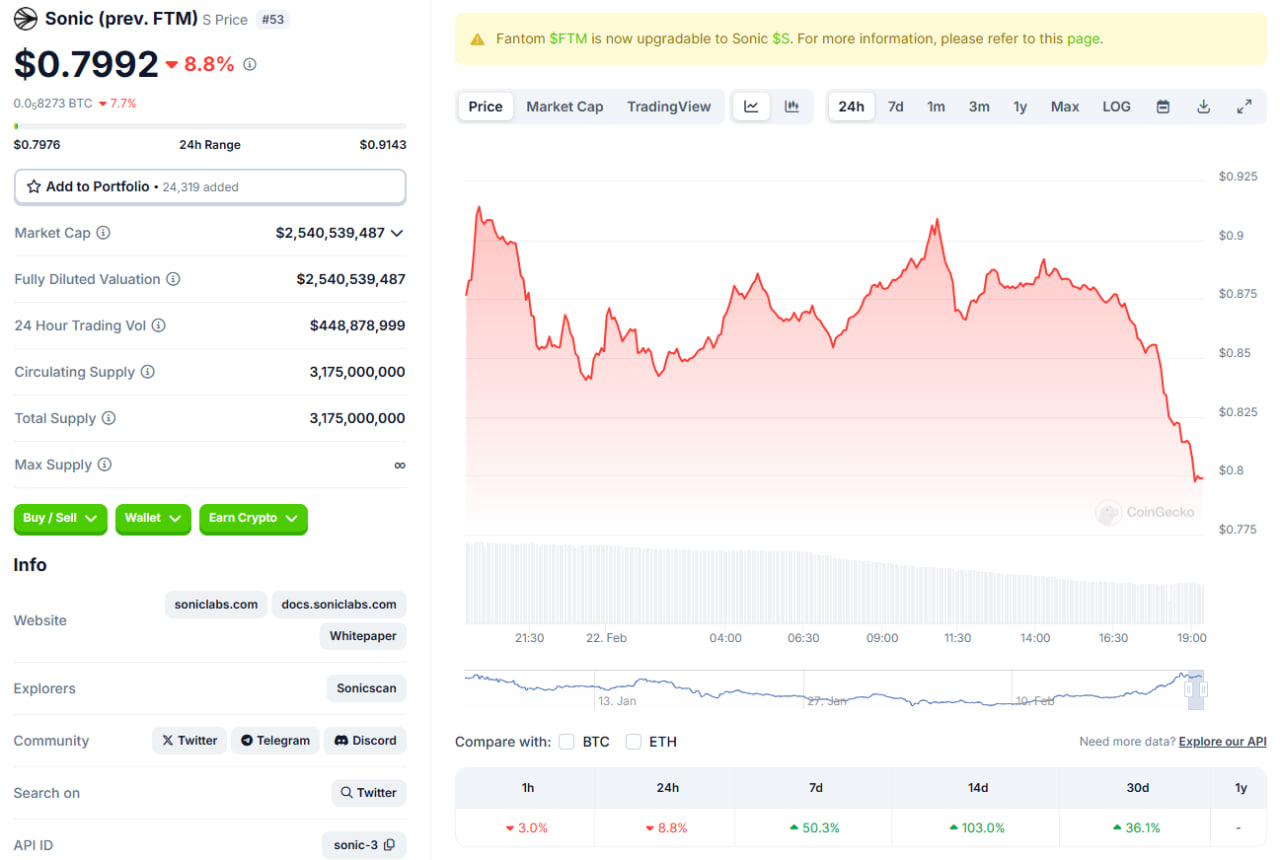Open the soniclabs.com website link
1280x860 pixels.
tap(216, 604)
